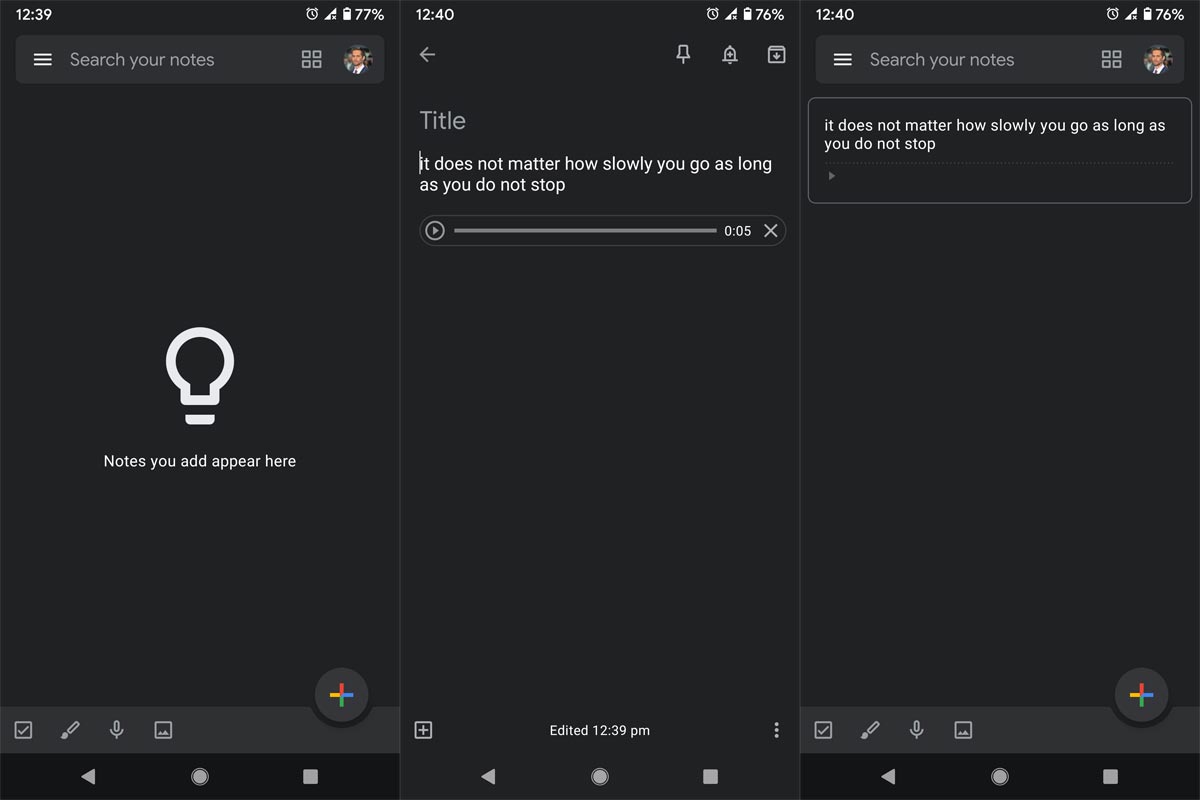This screenshot has height=800, width=1200.
Task: Remove the audio clip with the X
Action: (770, 231)
